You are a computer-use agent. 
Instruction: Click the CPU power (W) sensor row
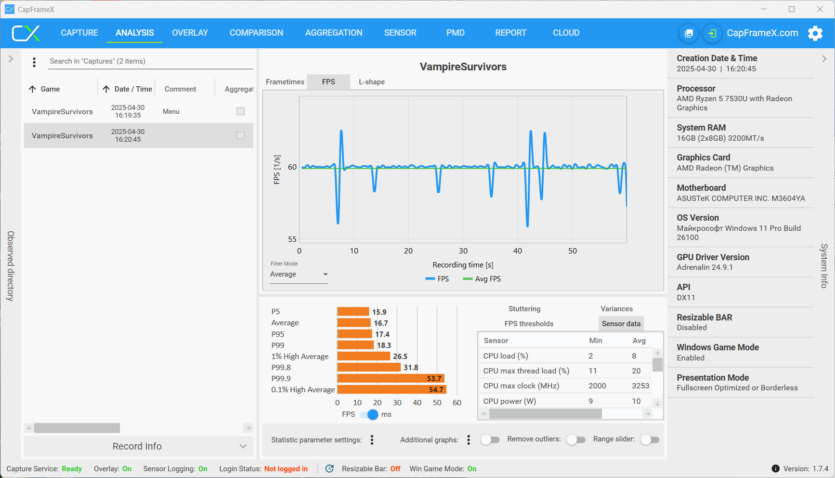tap(566, 401)
